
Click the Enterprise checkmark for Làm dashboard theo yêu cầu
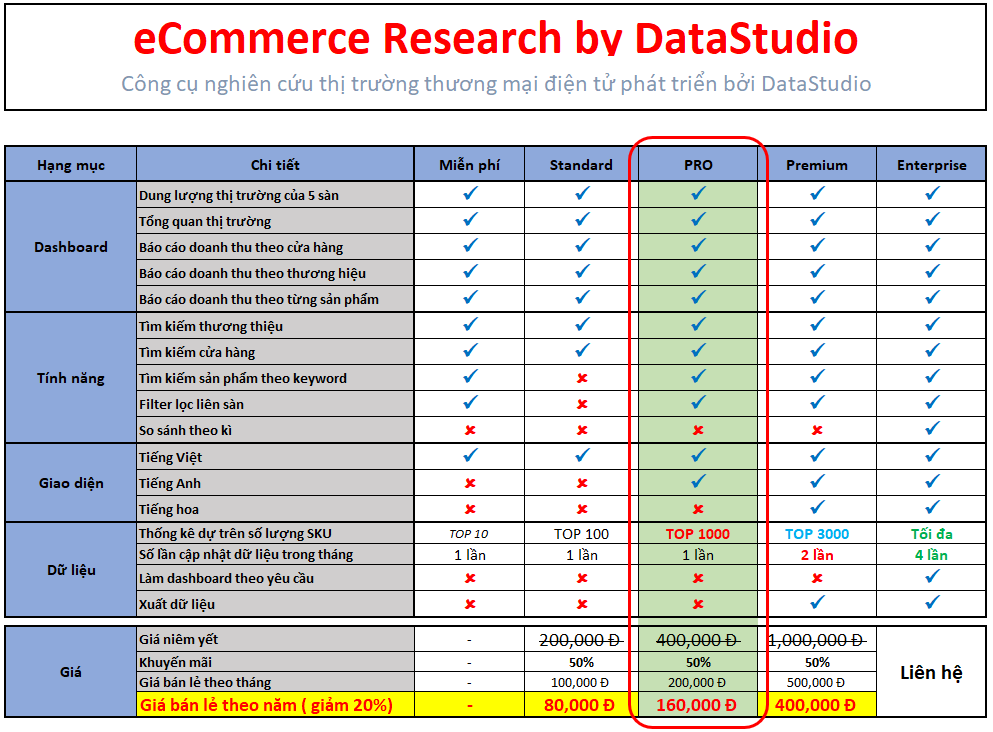point(932,577)
